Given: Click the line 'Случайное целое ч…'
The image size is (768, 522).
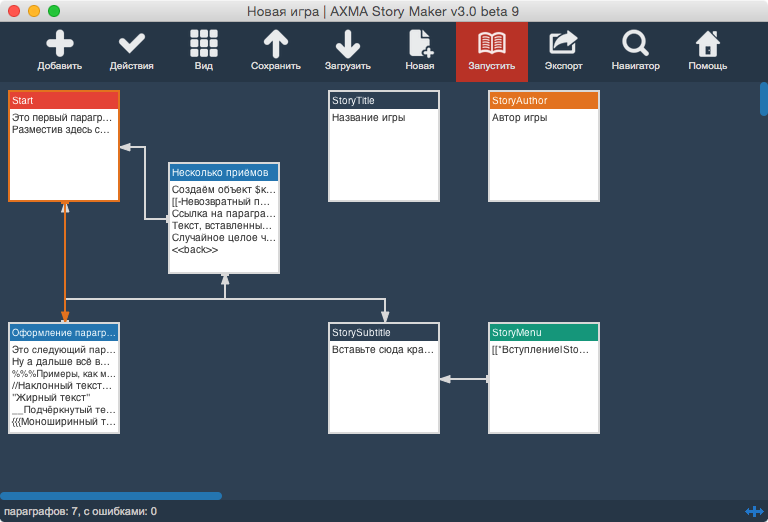Looking at the screenshot, I should 224,237.
